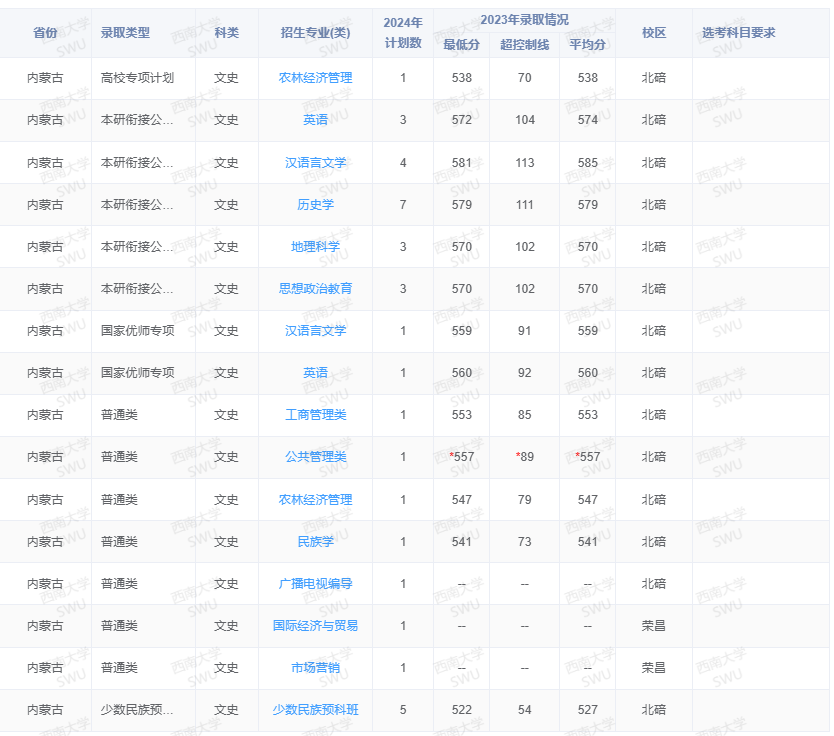Open the 英语 major page
Screen dimensions: 834x736
pyautogui.click(x=314, y=120)
